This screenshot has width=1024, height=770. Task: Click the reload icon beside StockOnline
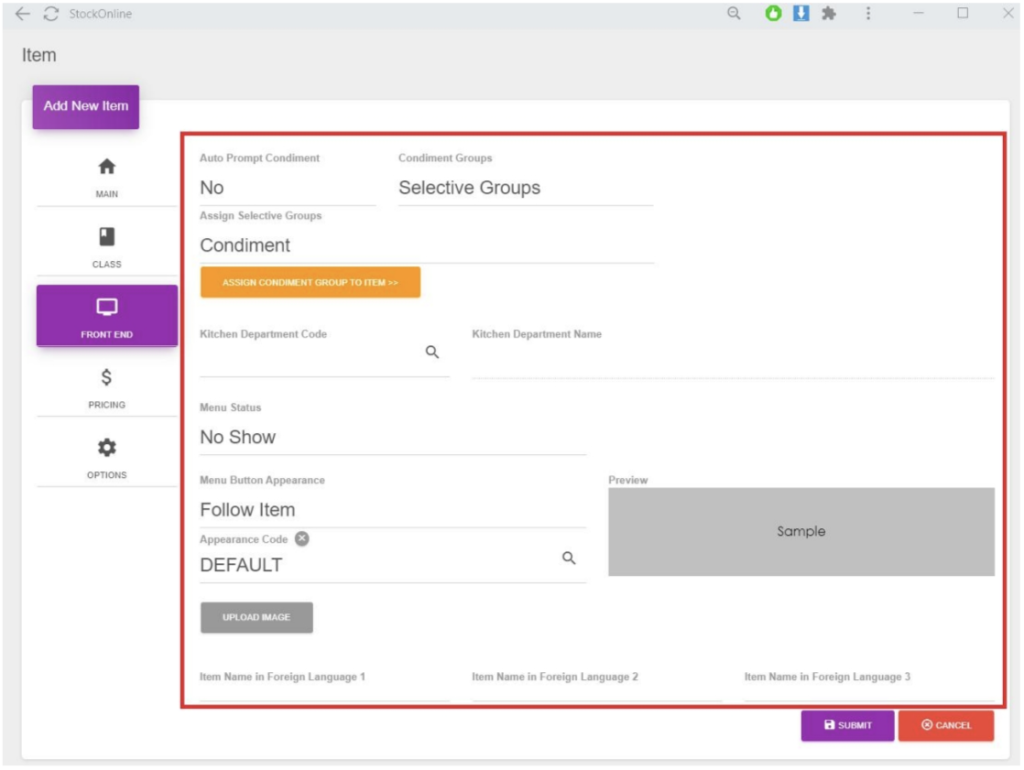tap(50, 14)
